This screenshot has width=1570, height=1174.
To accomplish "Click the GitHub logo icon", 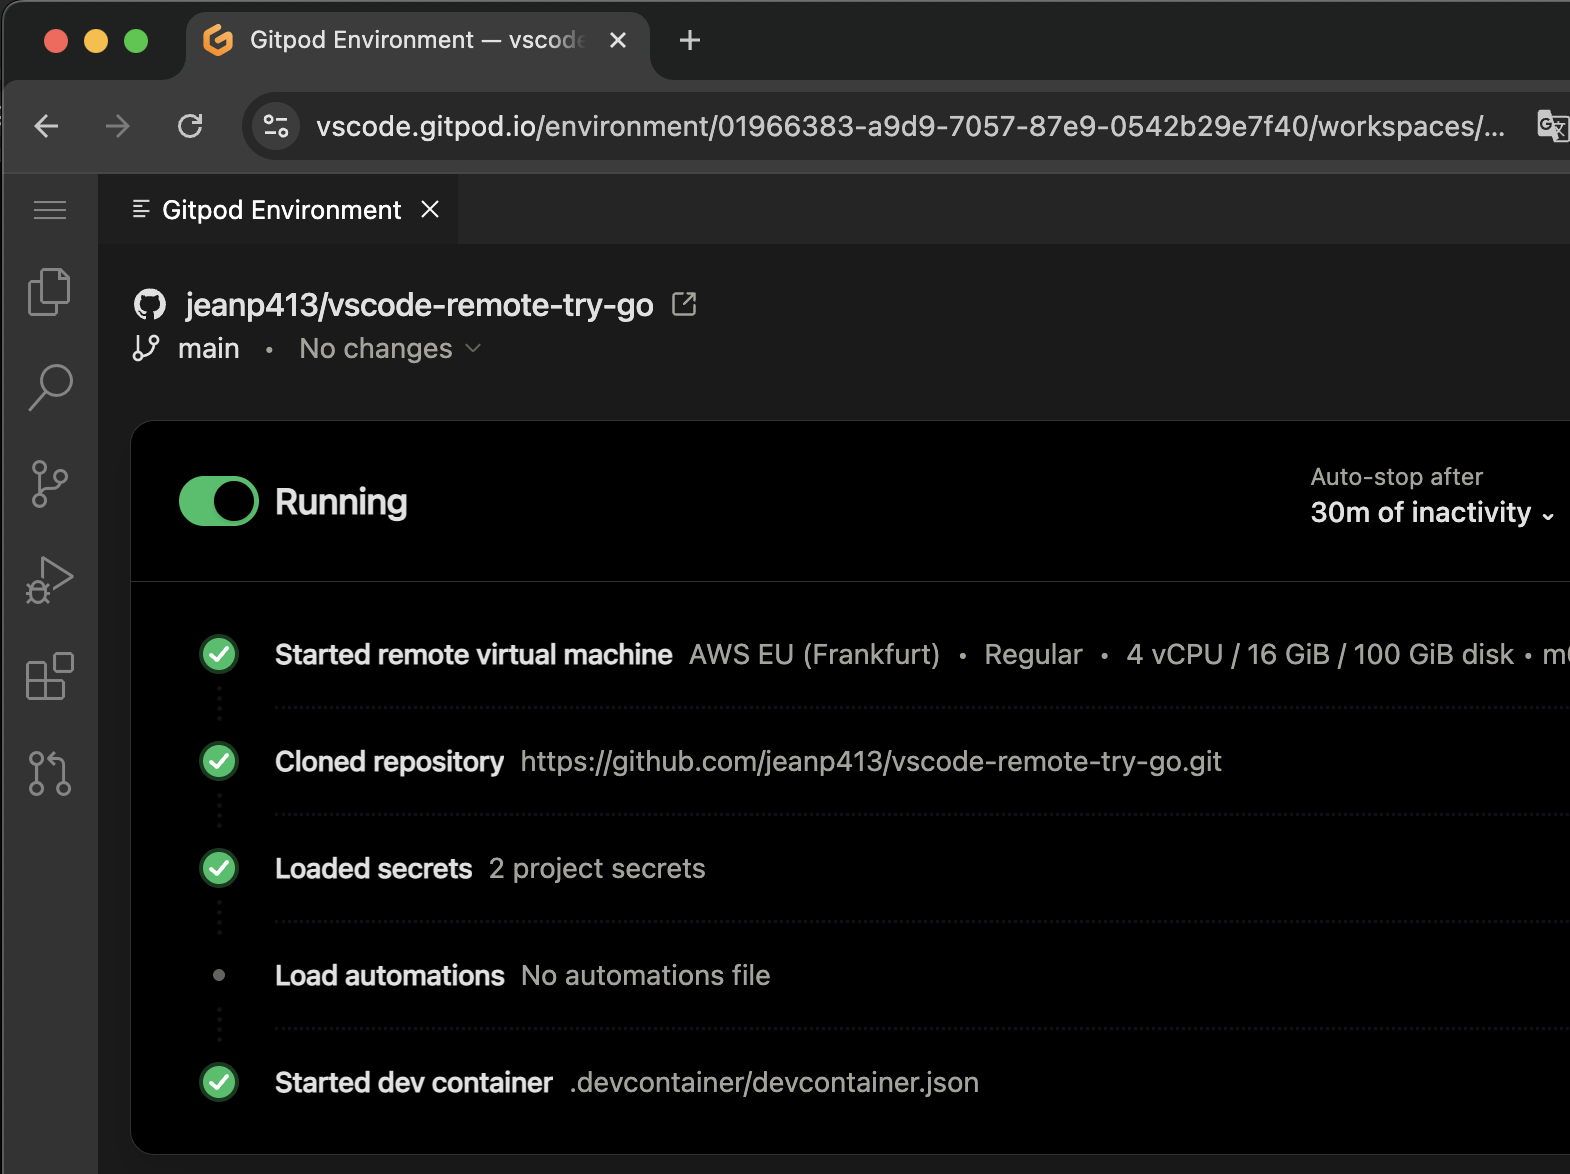I will click(x=150, y=304).
